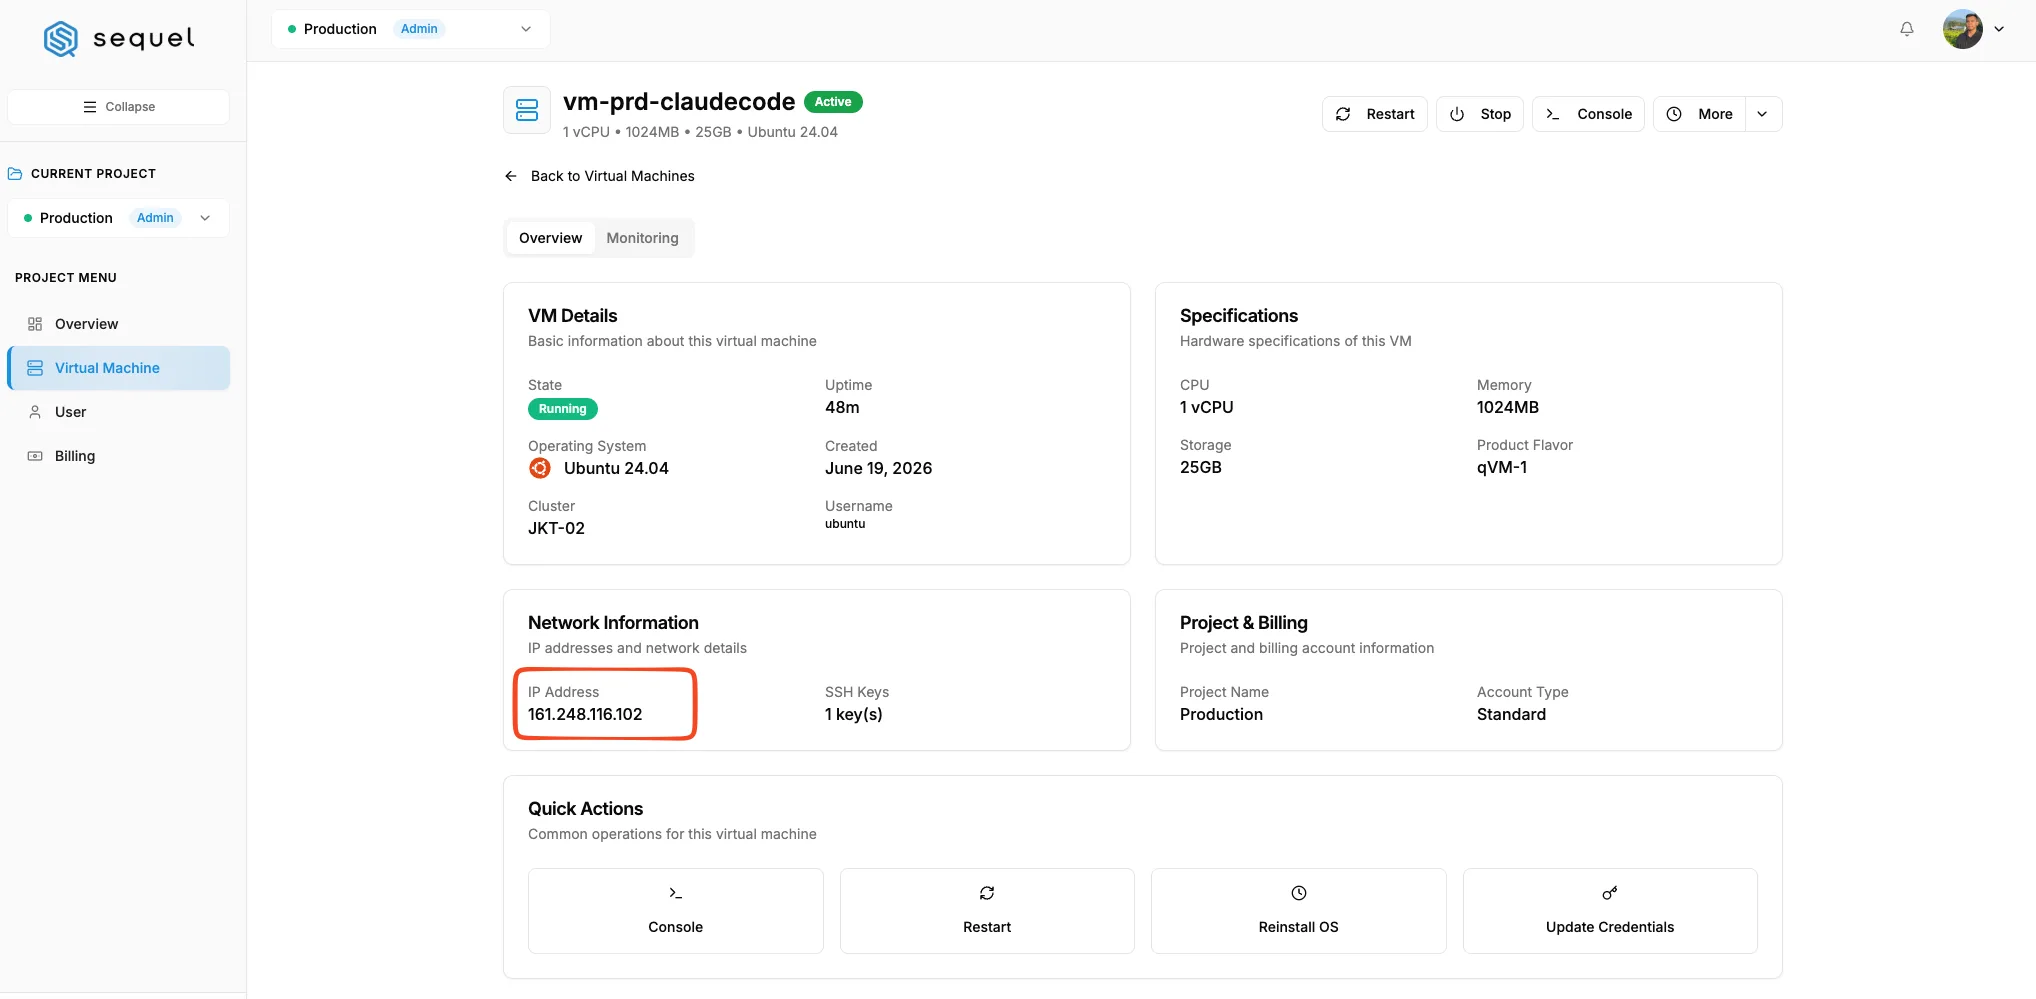2036x999 pixels.
Task: Collapse the sidebar
Action: [x=118, y=107]
